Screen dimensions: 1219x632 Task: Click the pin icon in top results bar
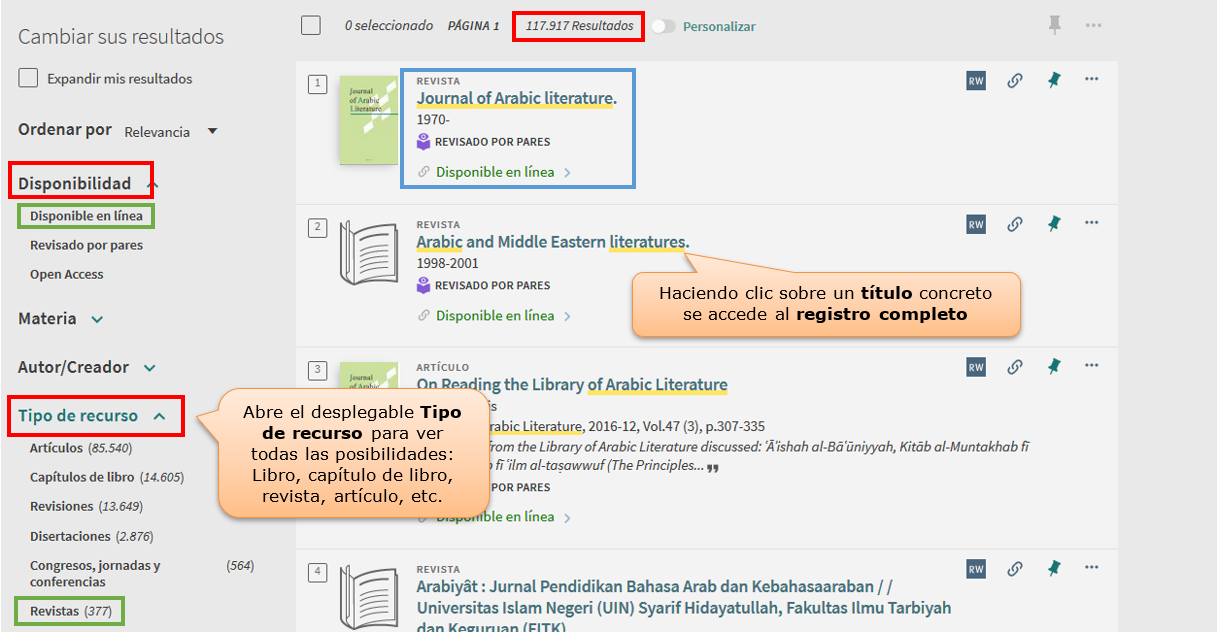[x=1054, y=25]
